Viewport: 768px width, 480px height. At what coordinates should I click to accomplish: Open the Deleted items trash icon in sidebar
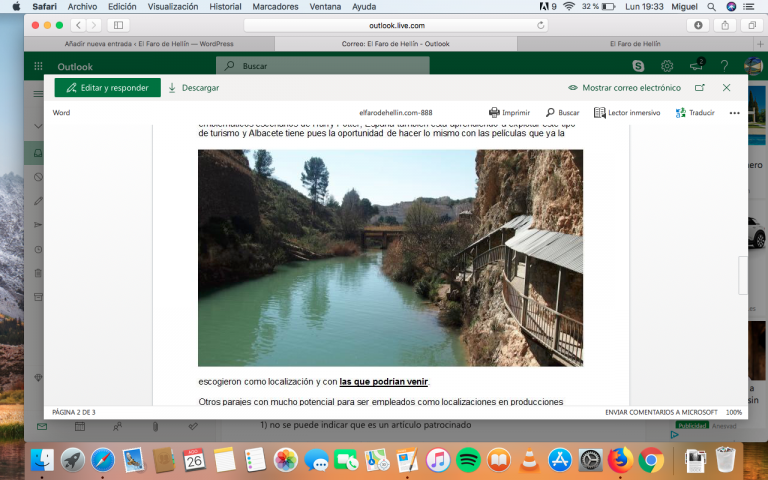point(38,273)
